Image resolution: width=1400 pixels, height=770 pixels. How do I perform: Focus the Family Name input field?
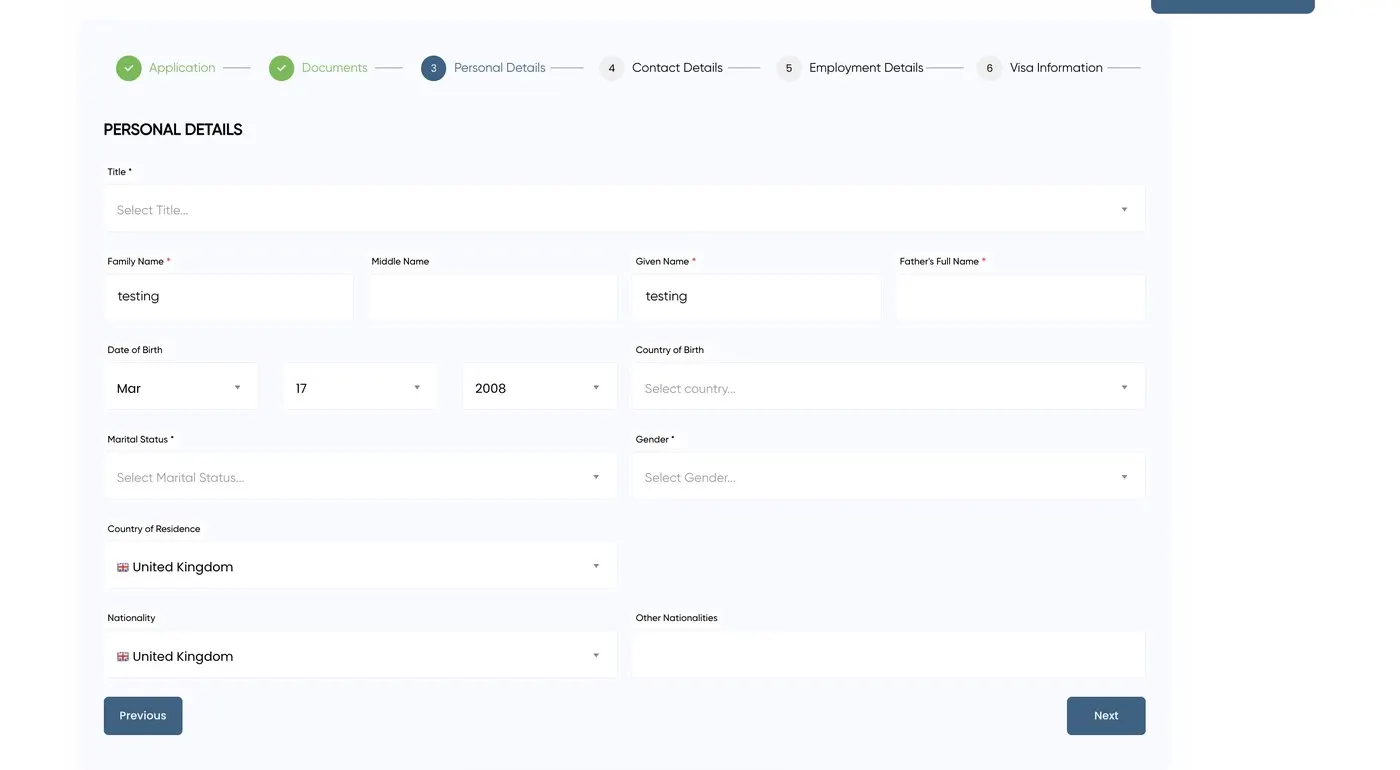pos(228,298)
